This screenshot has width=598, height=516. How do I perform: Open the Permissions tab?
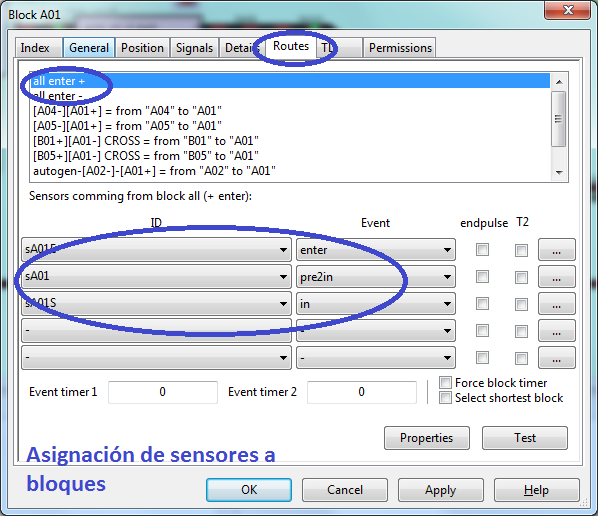[x=400, y=48]
